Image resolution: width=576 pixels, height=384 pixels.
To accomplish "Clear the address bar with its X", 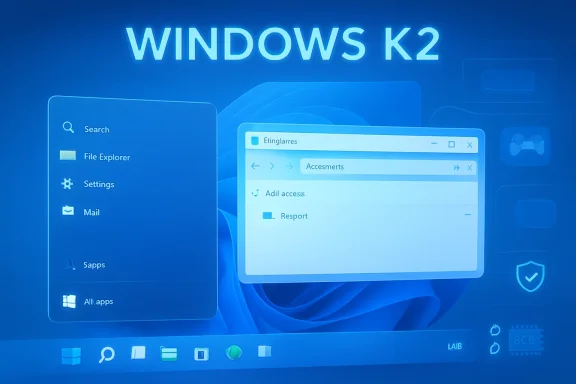I will [x=469, y=168].
